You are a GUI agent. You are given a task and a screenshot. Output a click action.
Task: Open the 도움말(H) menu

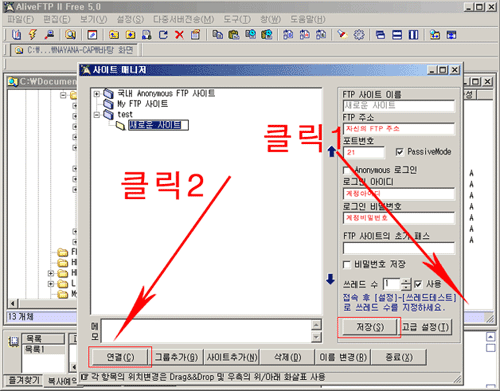(x=308, y=19)
